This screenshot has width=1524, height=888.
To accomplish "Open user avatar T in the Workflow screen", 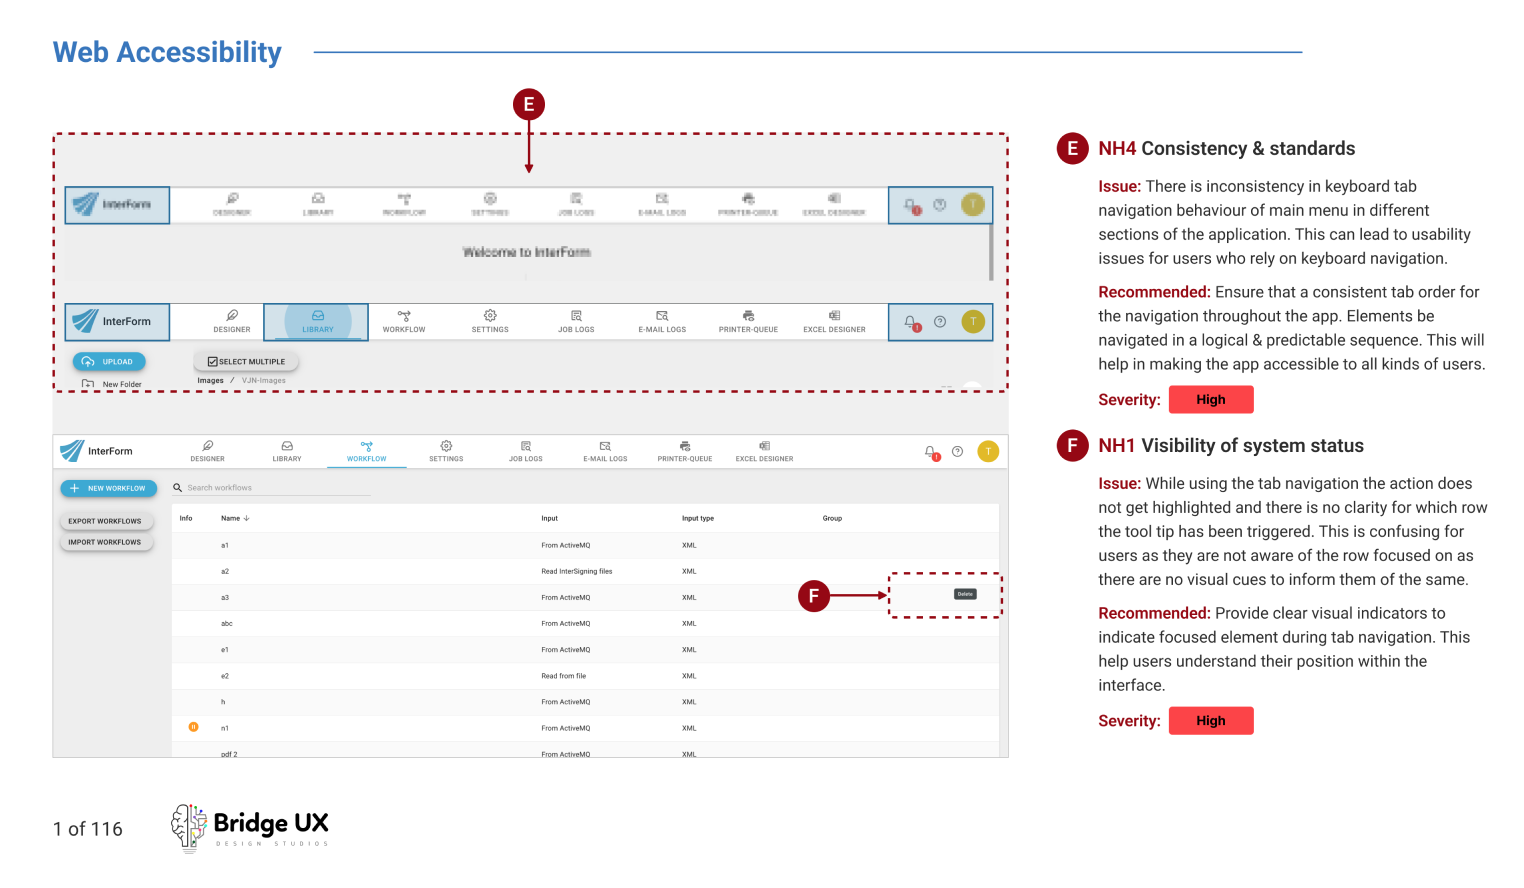I will (988, 452).
